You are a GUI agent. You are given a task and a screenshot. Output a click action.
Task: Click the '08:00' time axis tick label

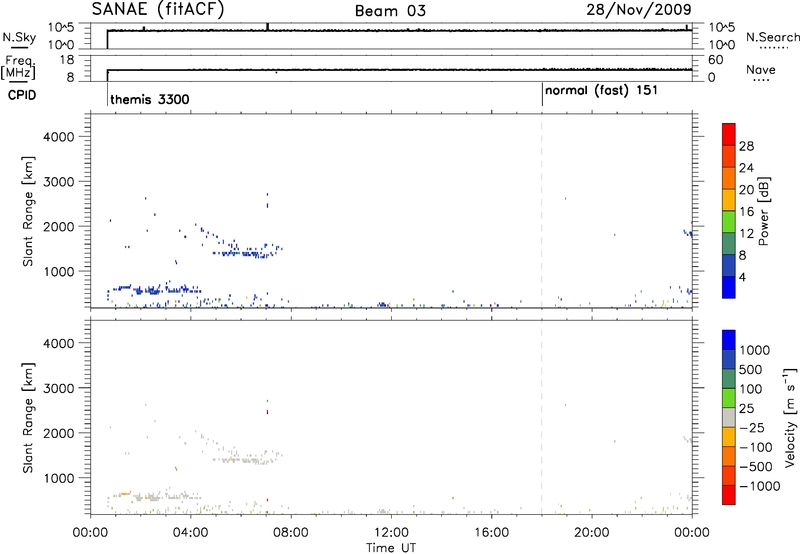click(x=291, y=533)
